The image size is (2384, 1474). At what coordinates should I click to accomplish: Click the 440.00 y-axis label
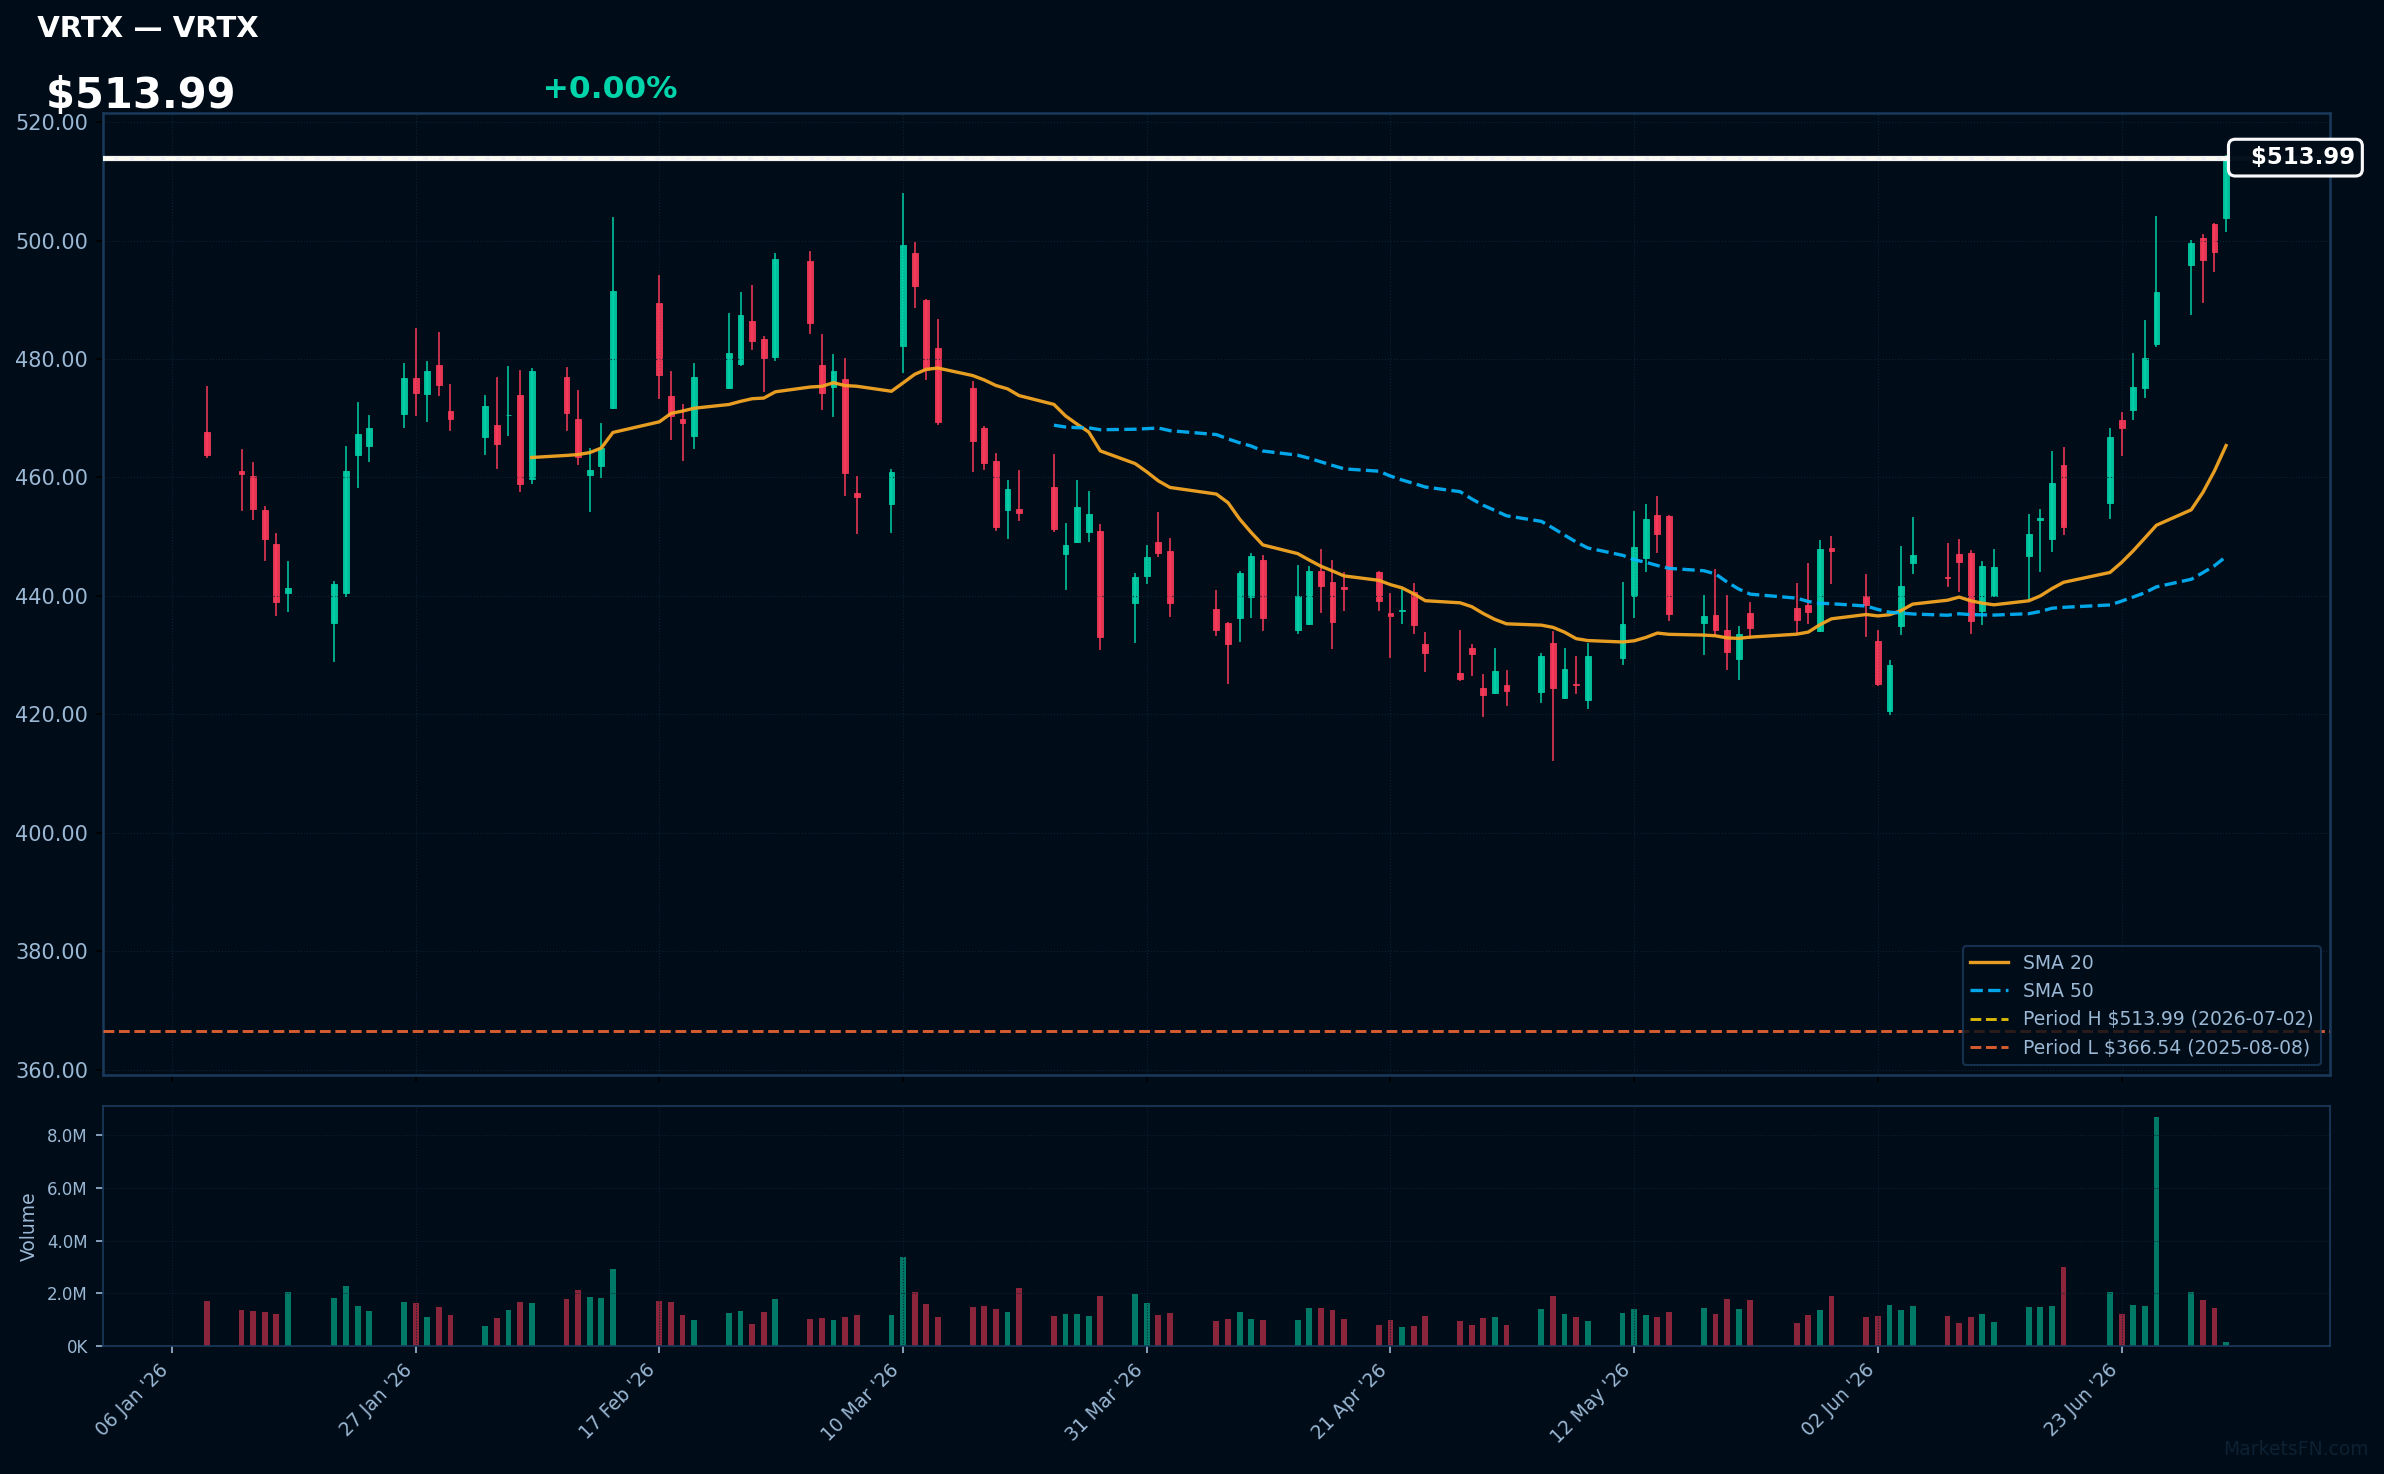(x=52, y=597)
